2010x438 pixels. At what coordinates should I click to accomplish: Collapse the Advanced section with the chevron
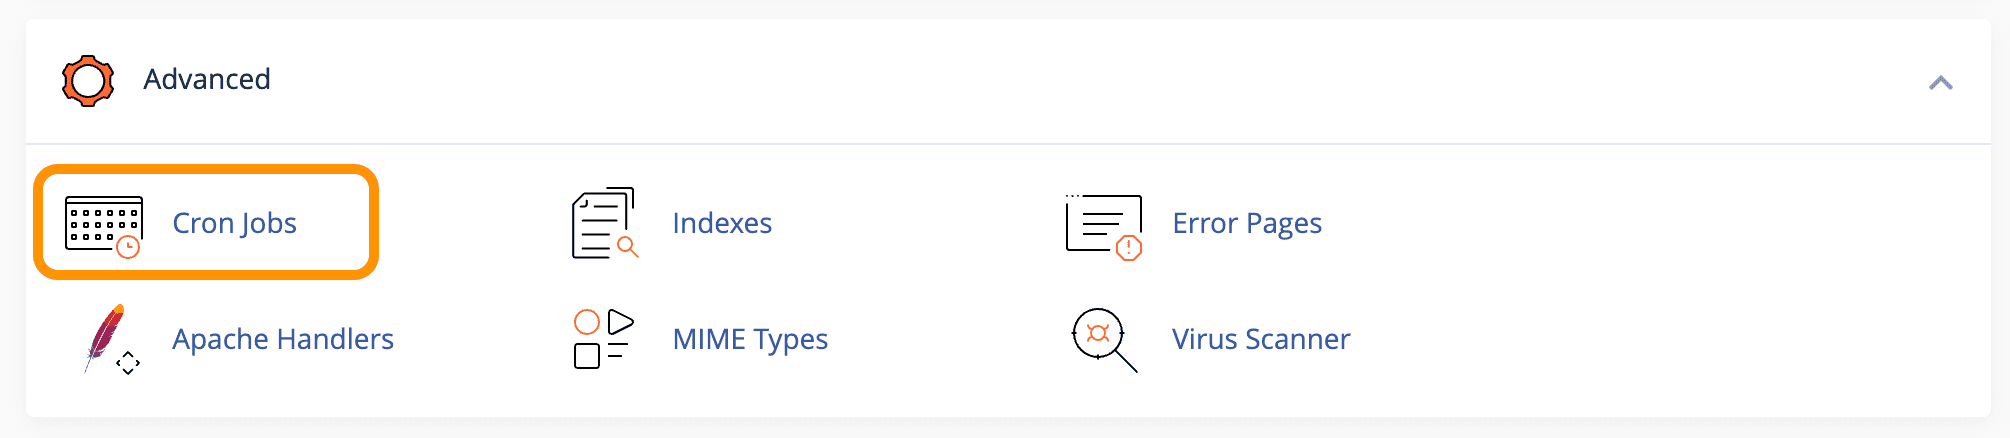(1940, 83)
